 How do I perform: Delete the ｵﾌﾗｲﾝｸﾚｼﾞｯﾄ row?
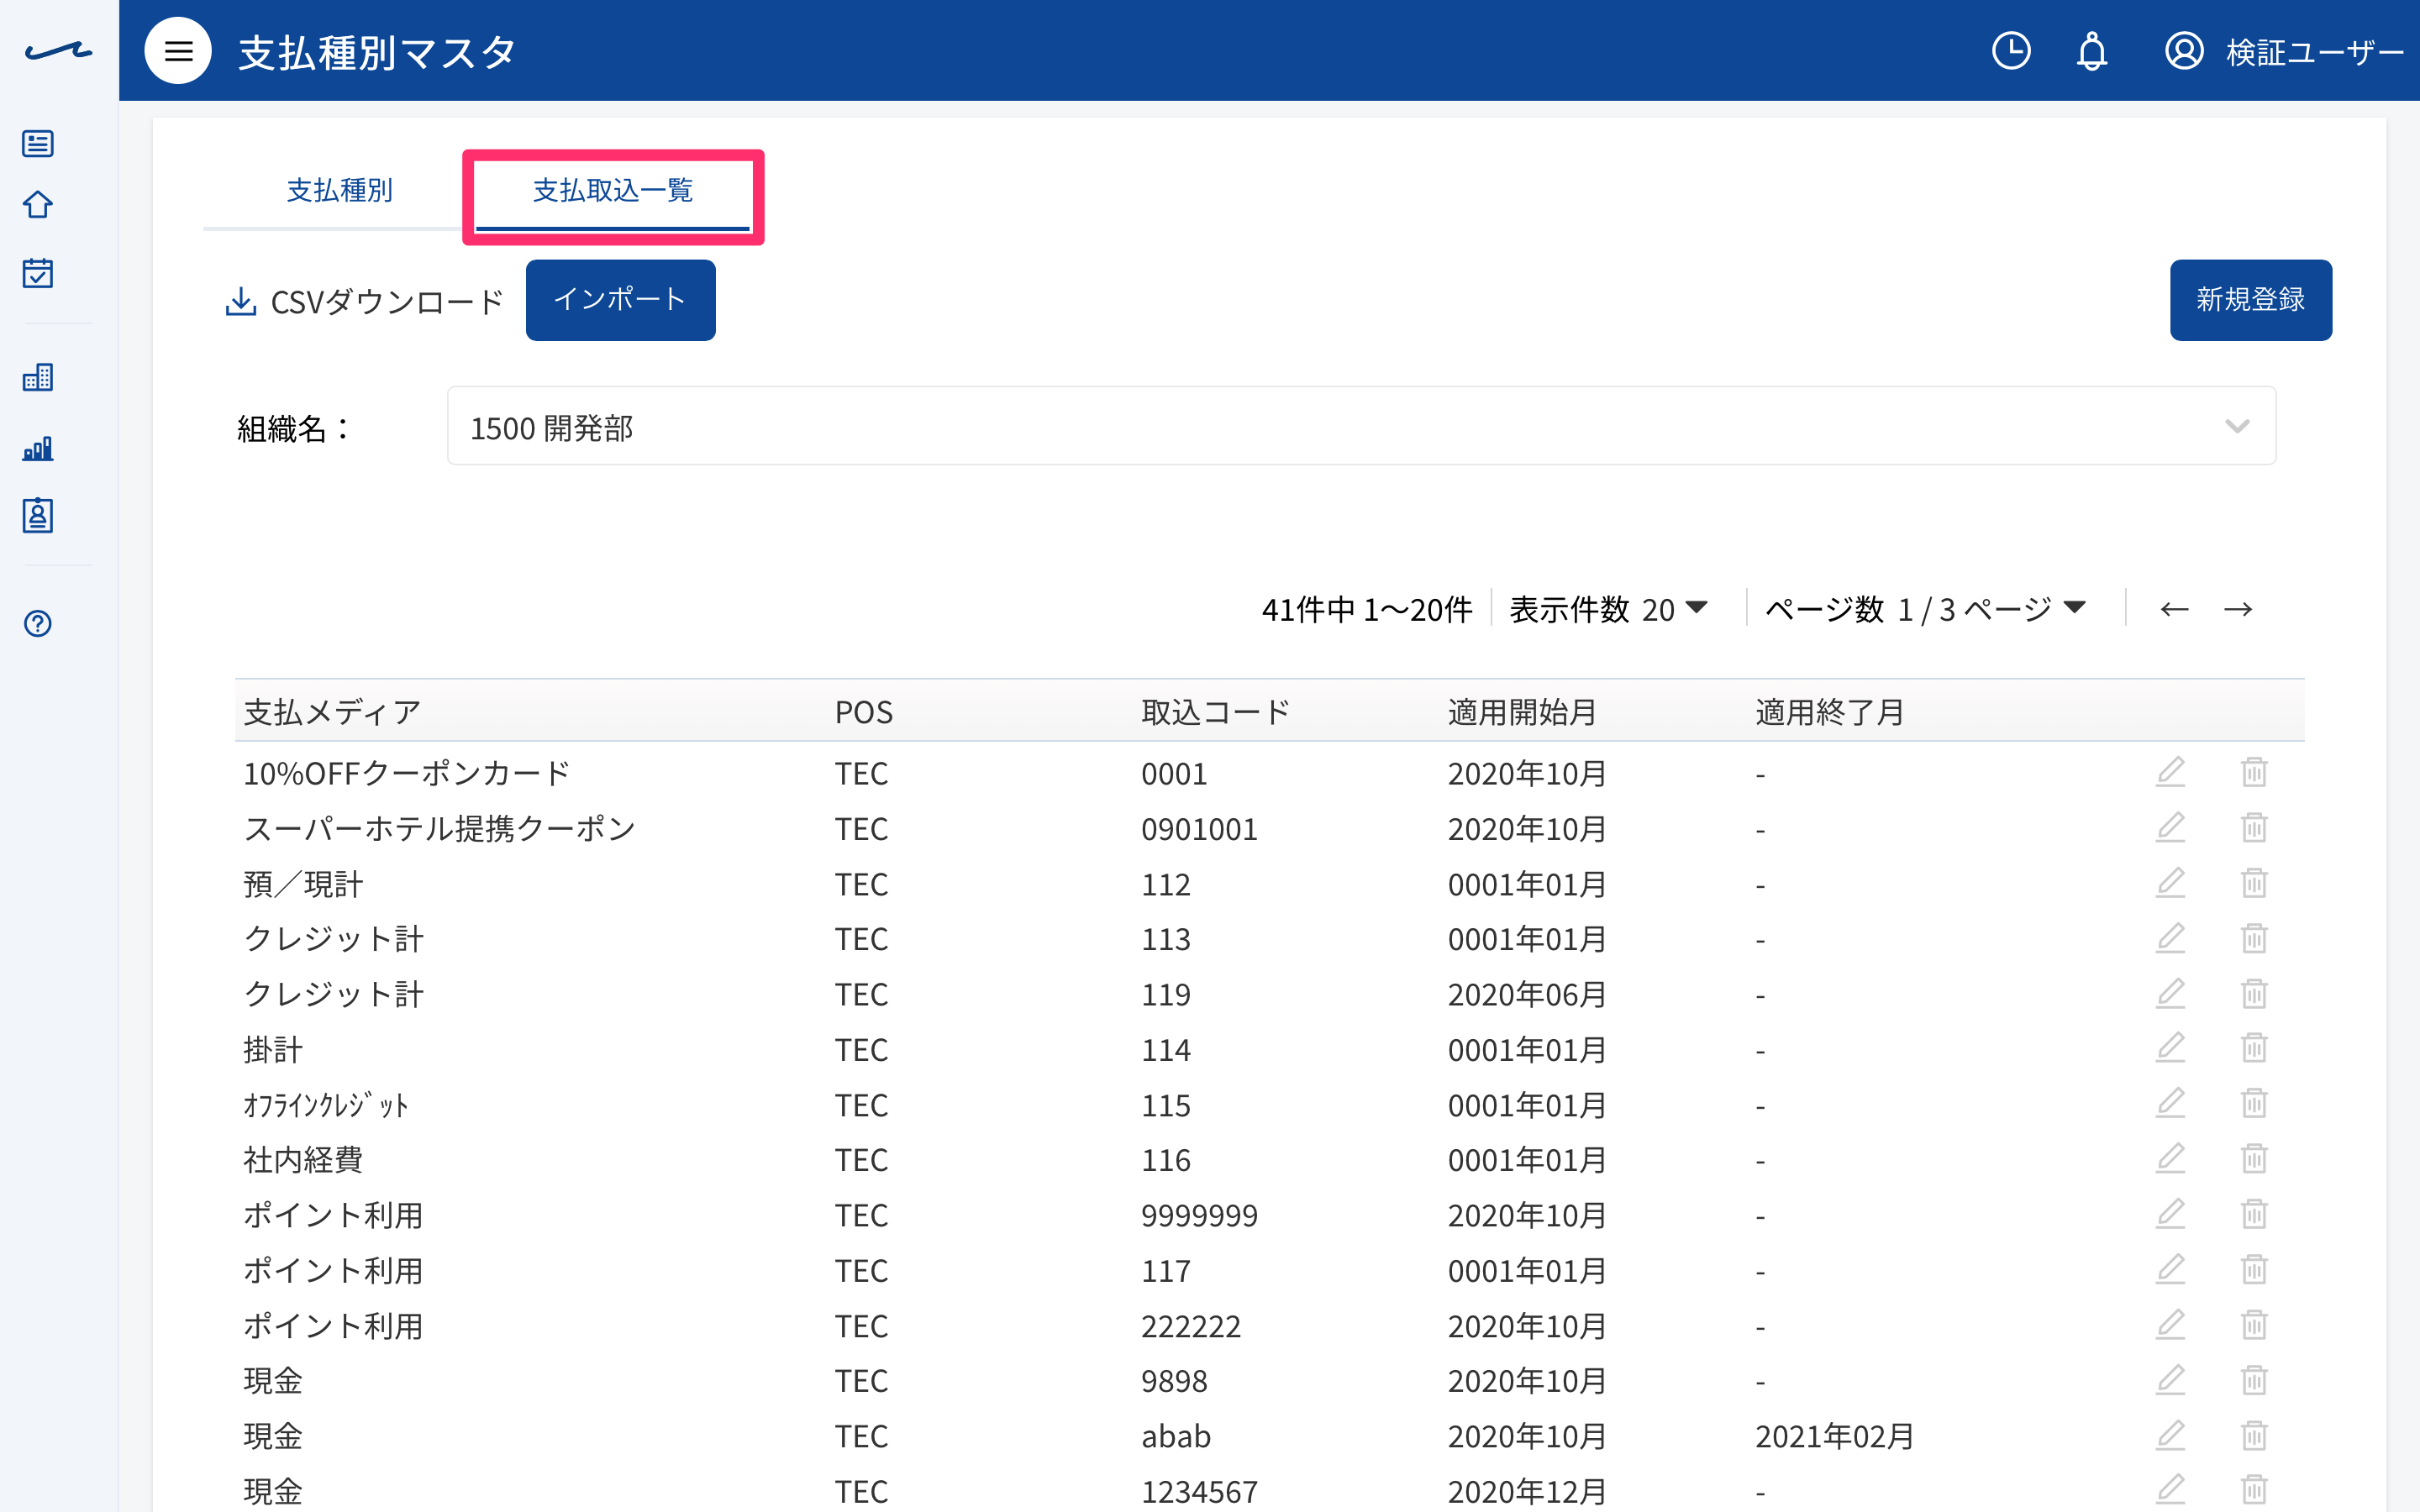pos(2254,1104)
